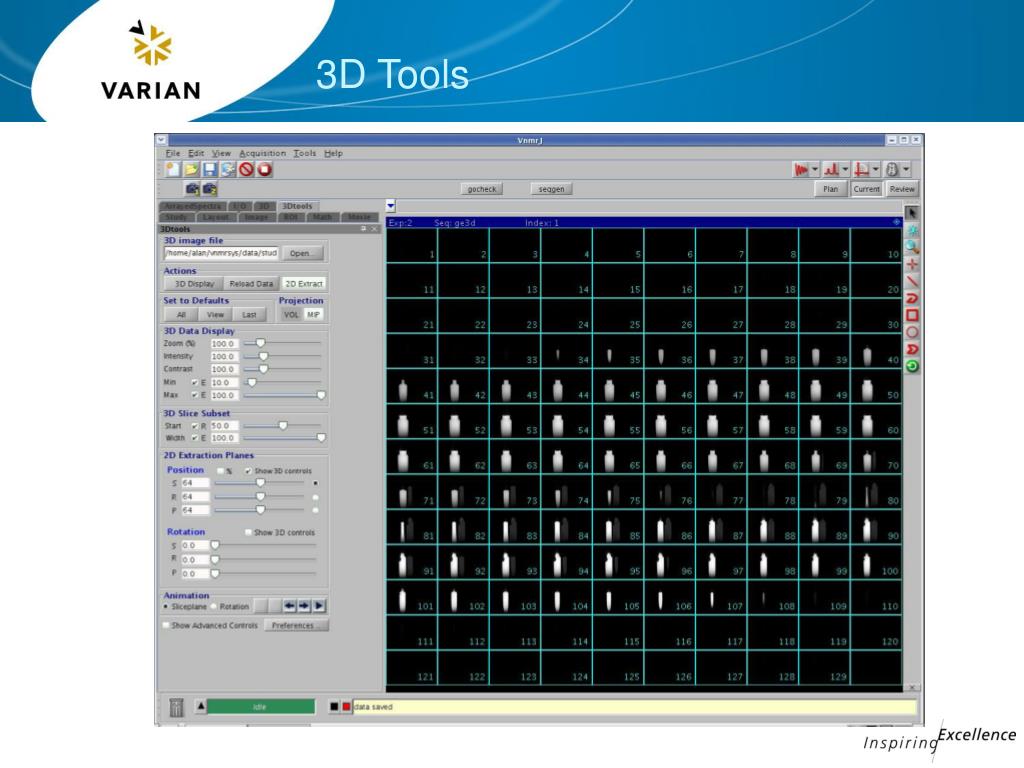
Task: Toggle the Position percent checkbox
Action: pyautogui.click(x=221, y=471)
